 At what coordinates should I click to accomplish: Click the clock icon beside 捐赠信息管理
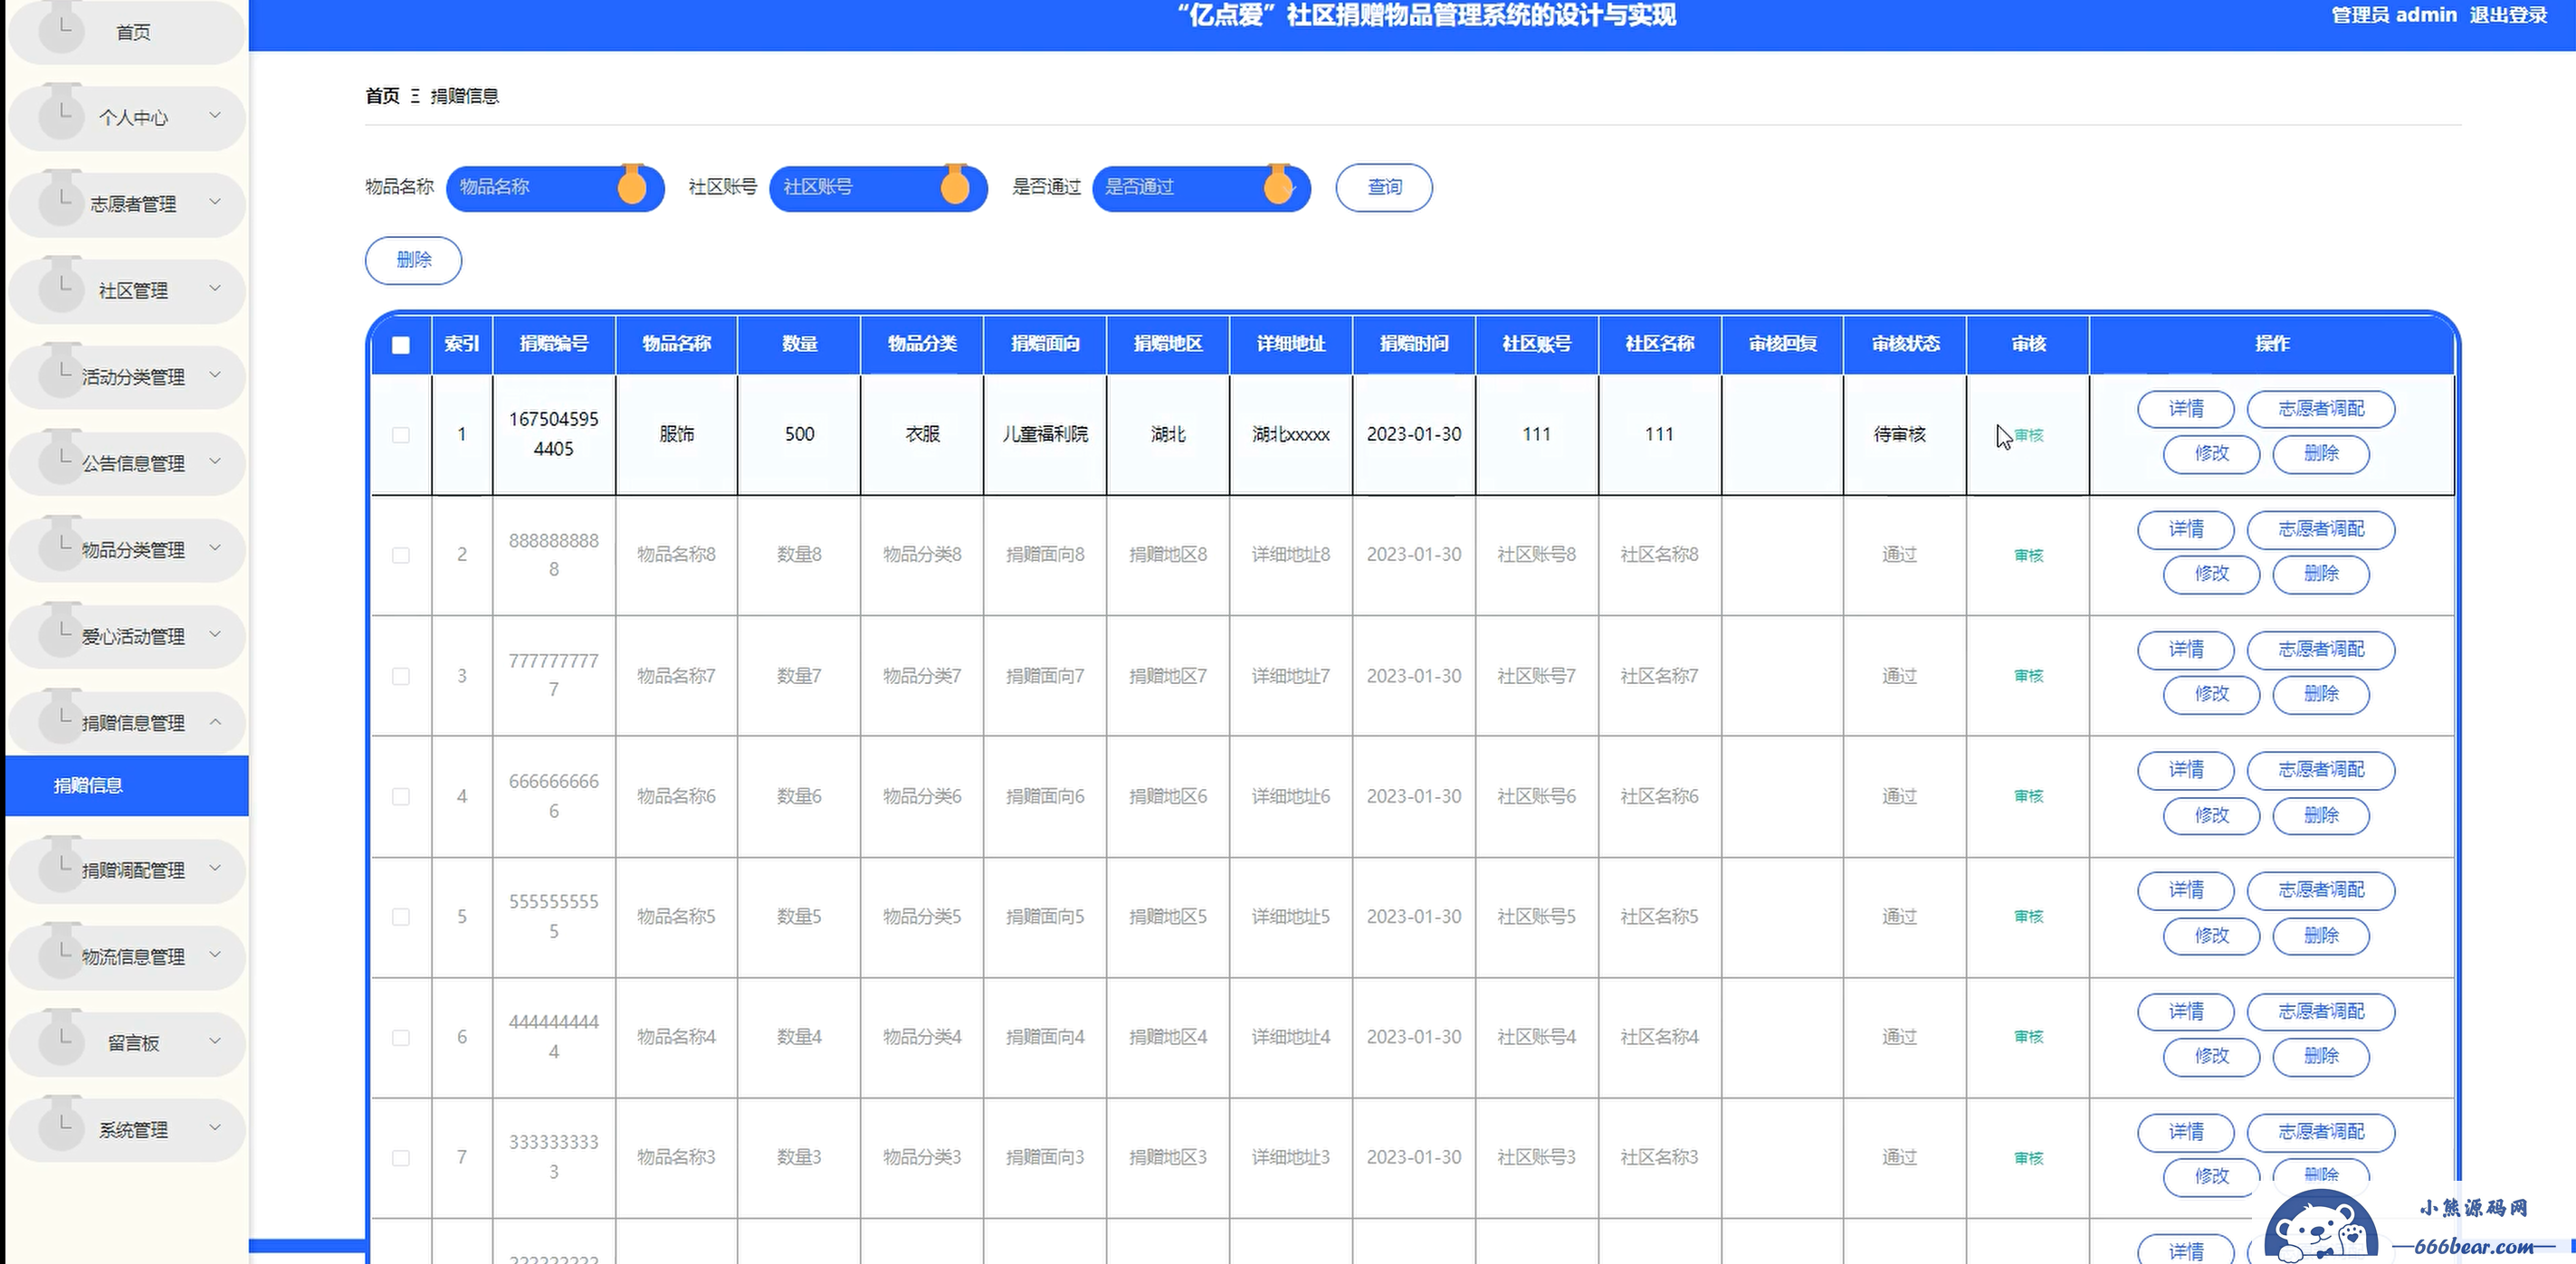[62, 718]
